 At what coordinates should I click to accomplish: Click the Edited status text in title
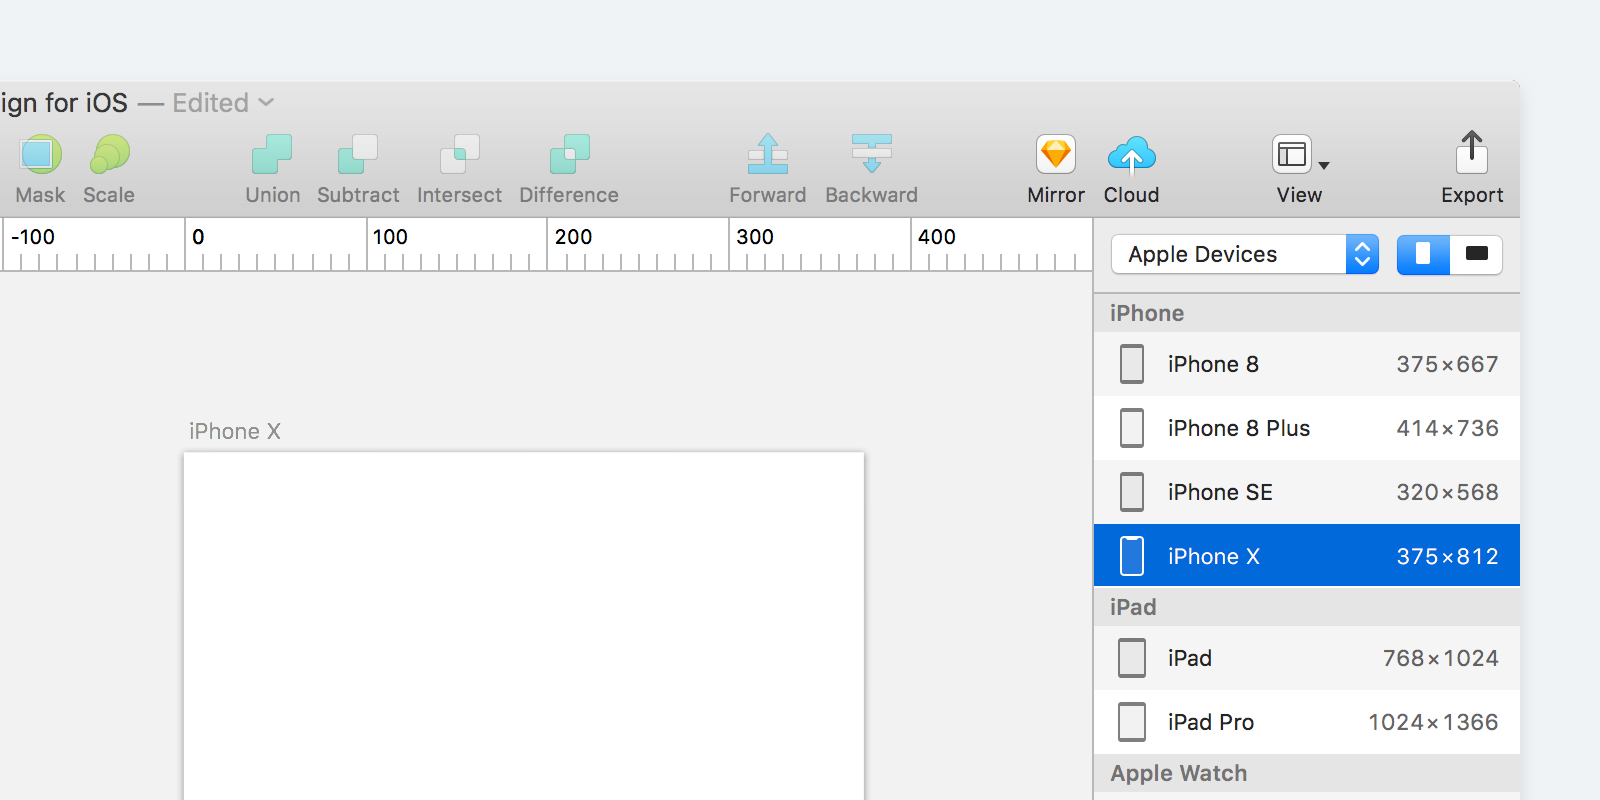pyautogui.click(x=210, y=103)
